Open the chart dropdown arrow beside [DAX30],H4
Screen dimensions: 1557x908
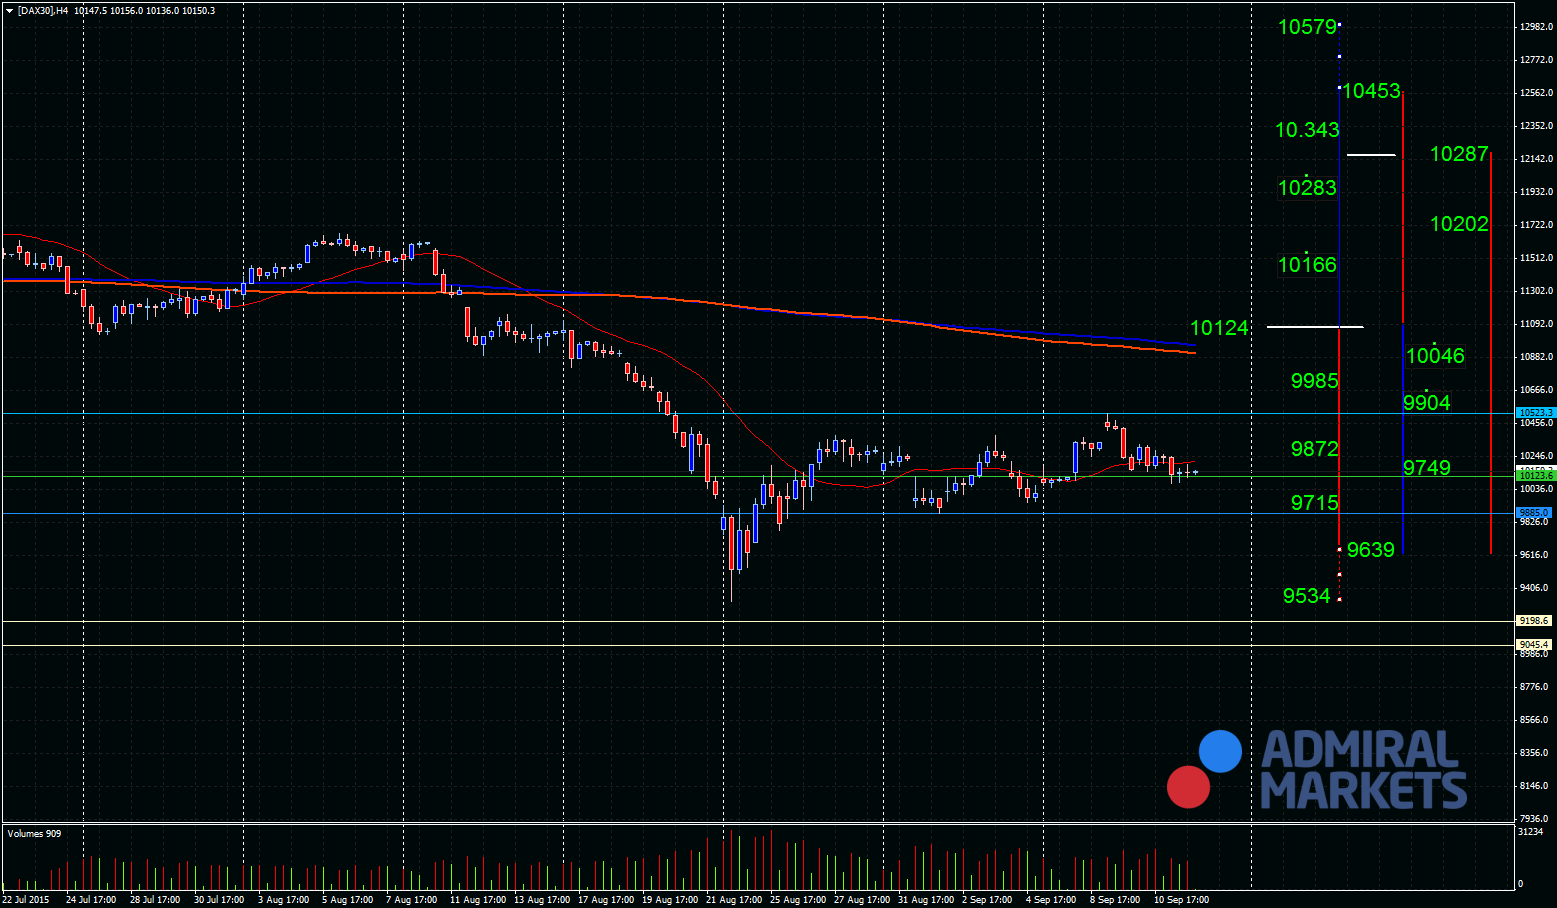pos(9,10)
